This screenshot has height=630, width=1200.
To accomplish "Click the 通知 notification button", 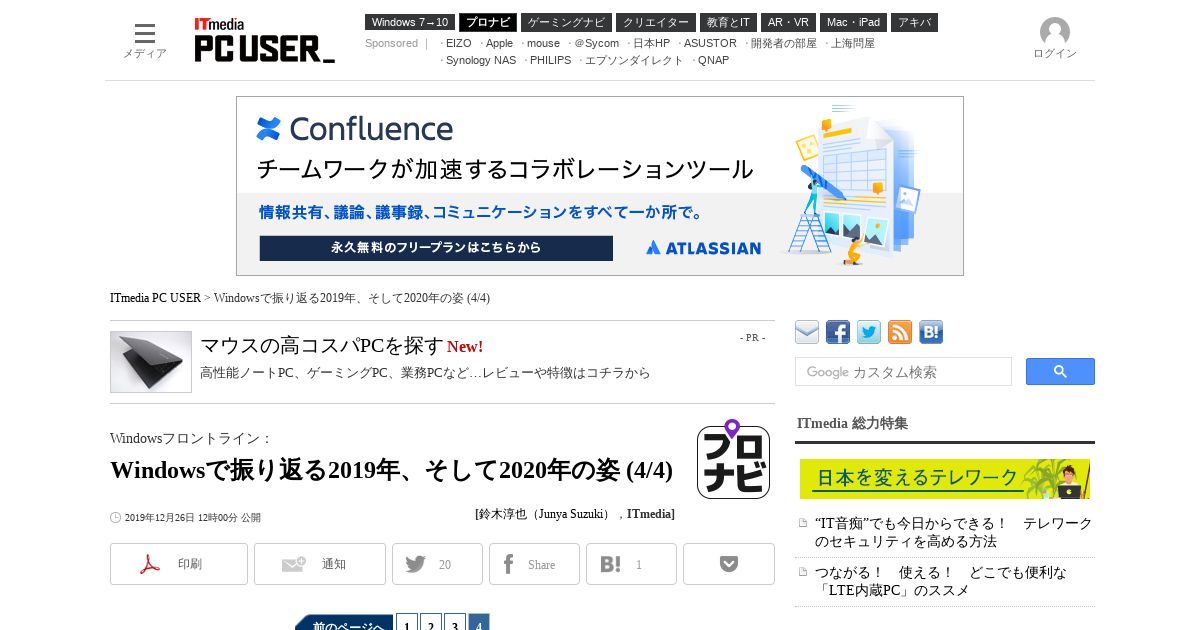I will point(320,564).
